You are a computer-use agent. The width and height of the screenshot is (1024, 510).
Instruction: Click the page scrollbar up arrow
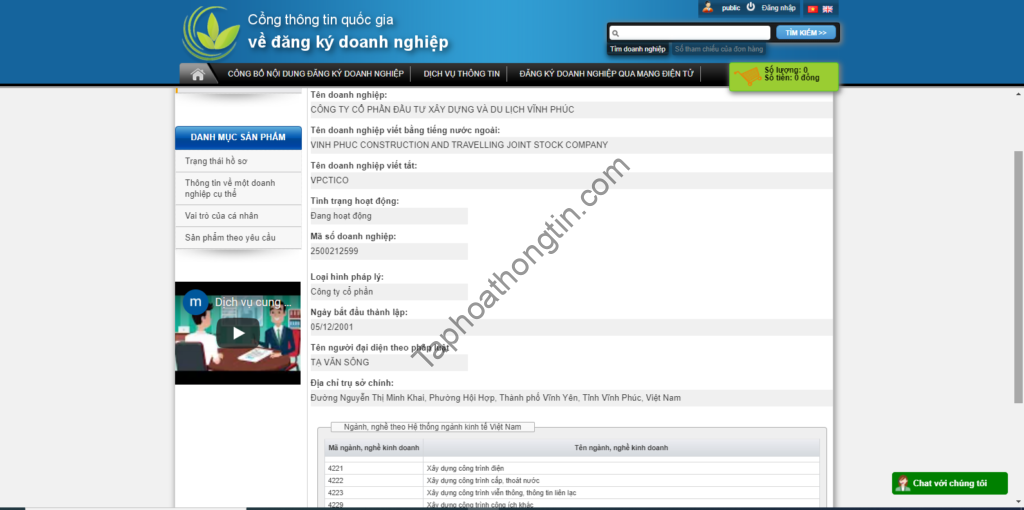point(1018,95)
